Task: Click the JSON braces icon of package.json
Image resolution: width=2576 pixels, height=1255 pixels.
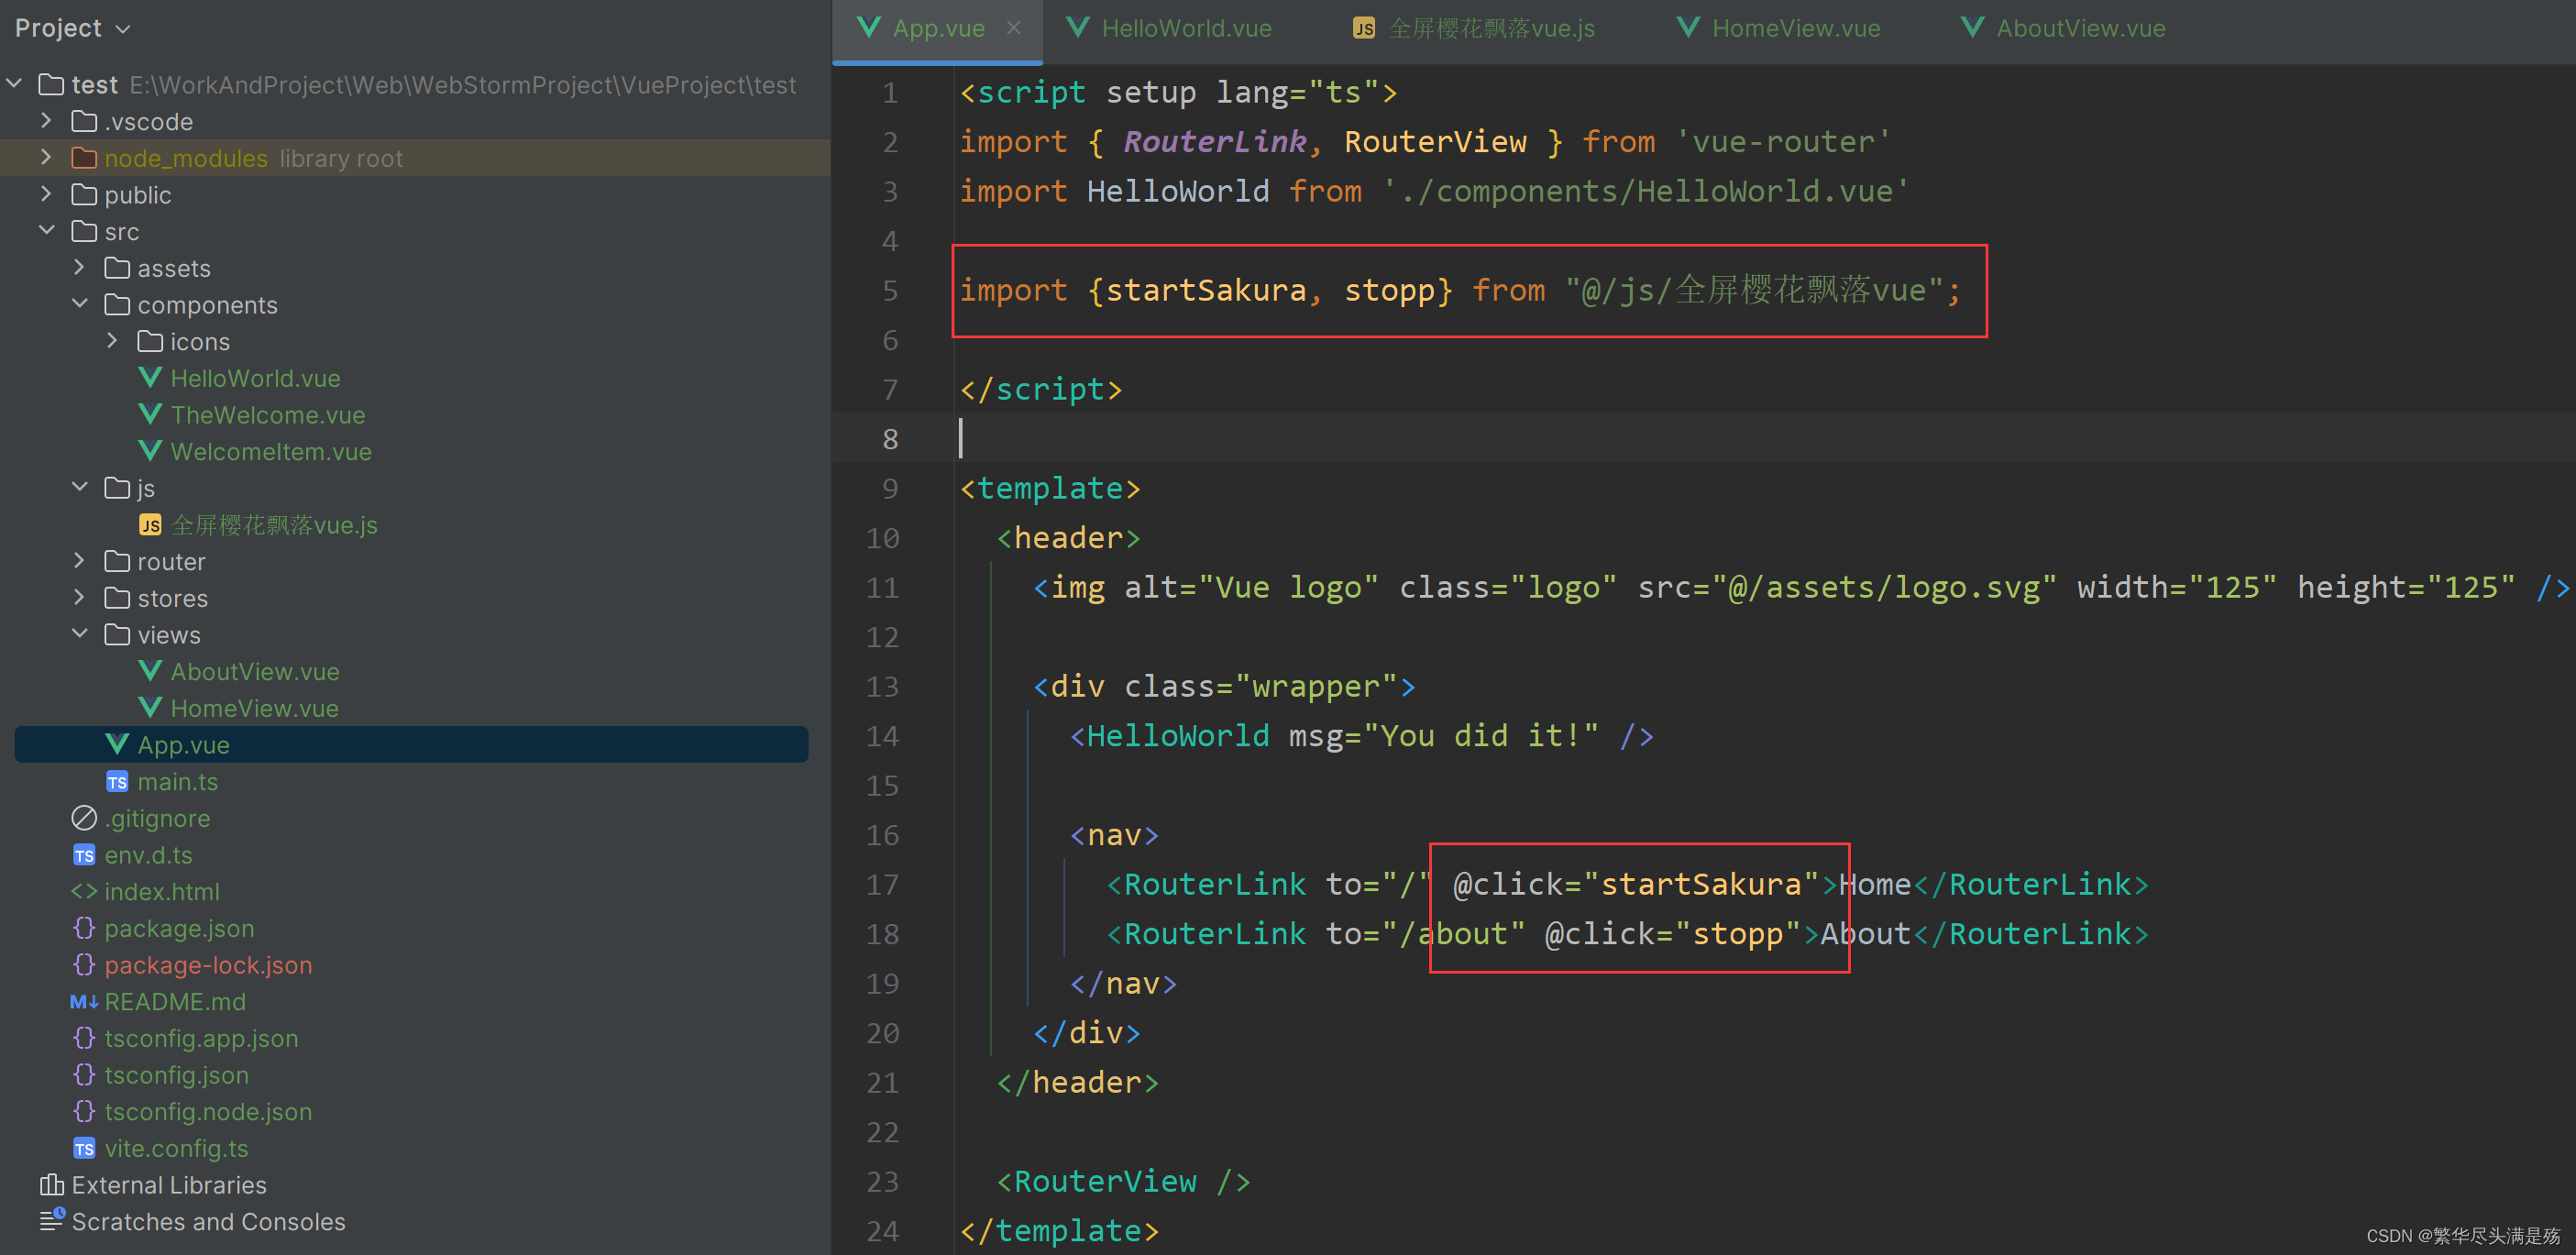Action: click(84, 928)
